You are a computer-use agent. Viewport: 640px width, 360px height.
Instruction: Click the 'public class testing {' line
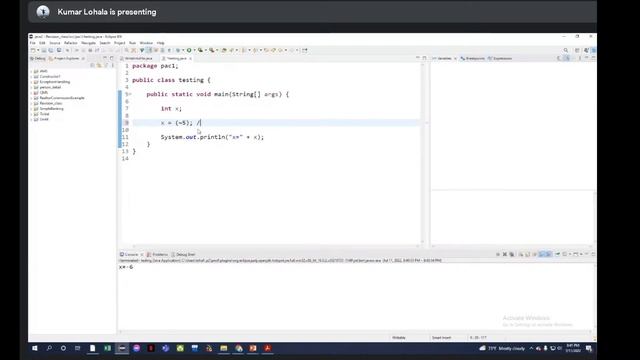[171, 80]
